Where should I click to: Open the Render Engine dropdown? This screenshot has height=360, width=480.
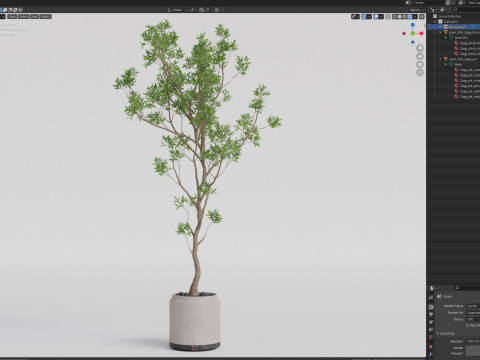[x=473, y=306]
